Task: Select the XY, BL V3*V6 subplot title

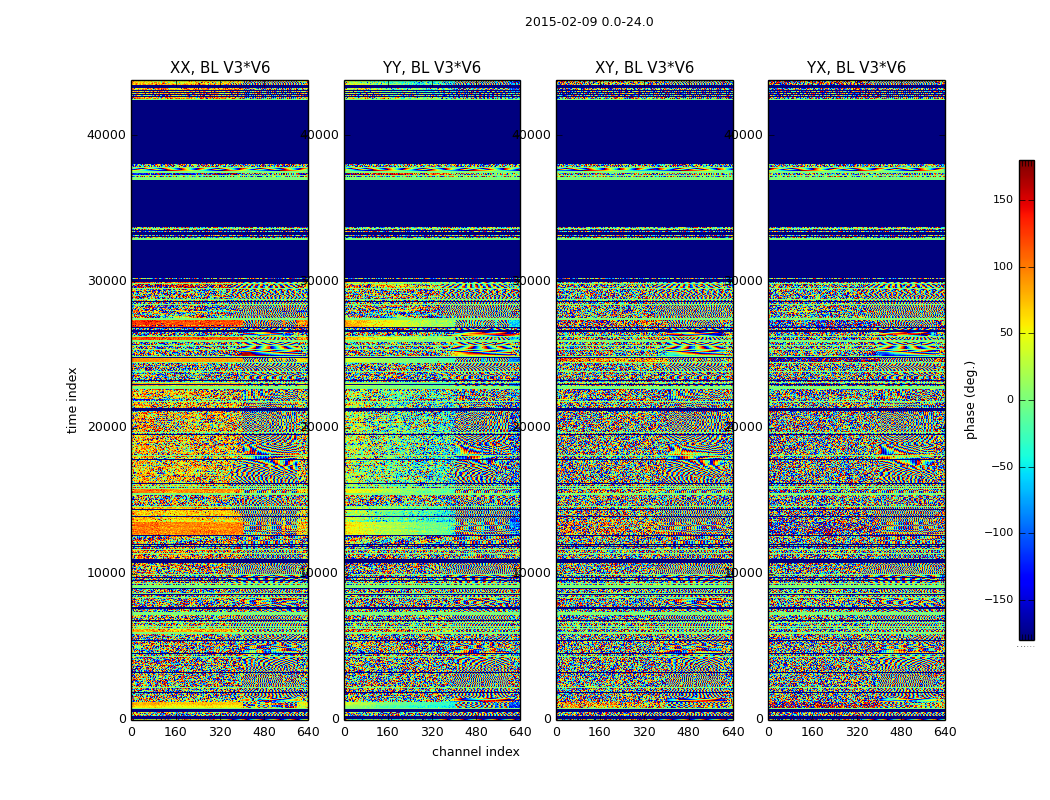Action: tap(644, 68)
